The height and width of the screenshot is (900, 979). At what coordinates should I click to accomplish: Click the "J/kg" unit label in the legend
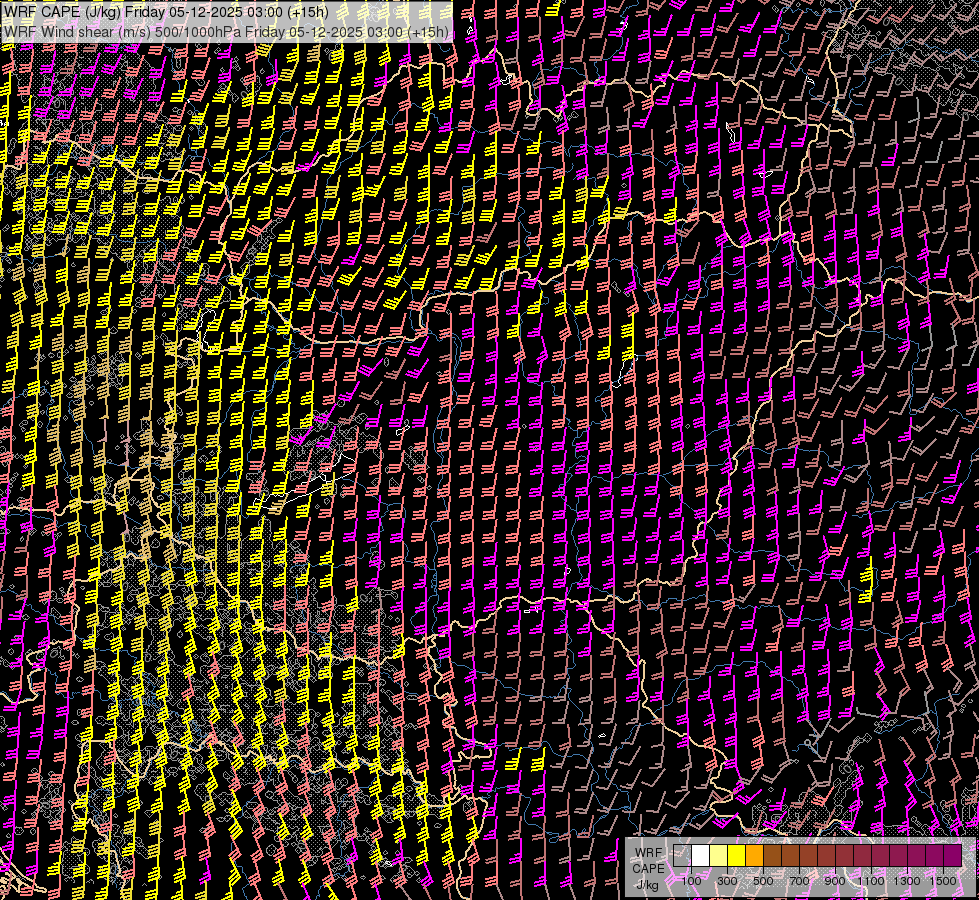coord(647,885)
